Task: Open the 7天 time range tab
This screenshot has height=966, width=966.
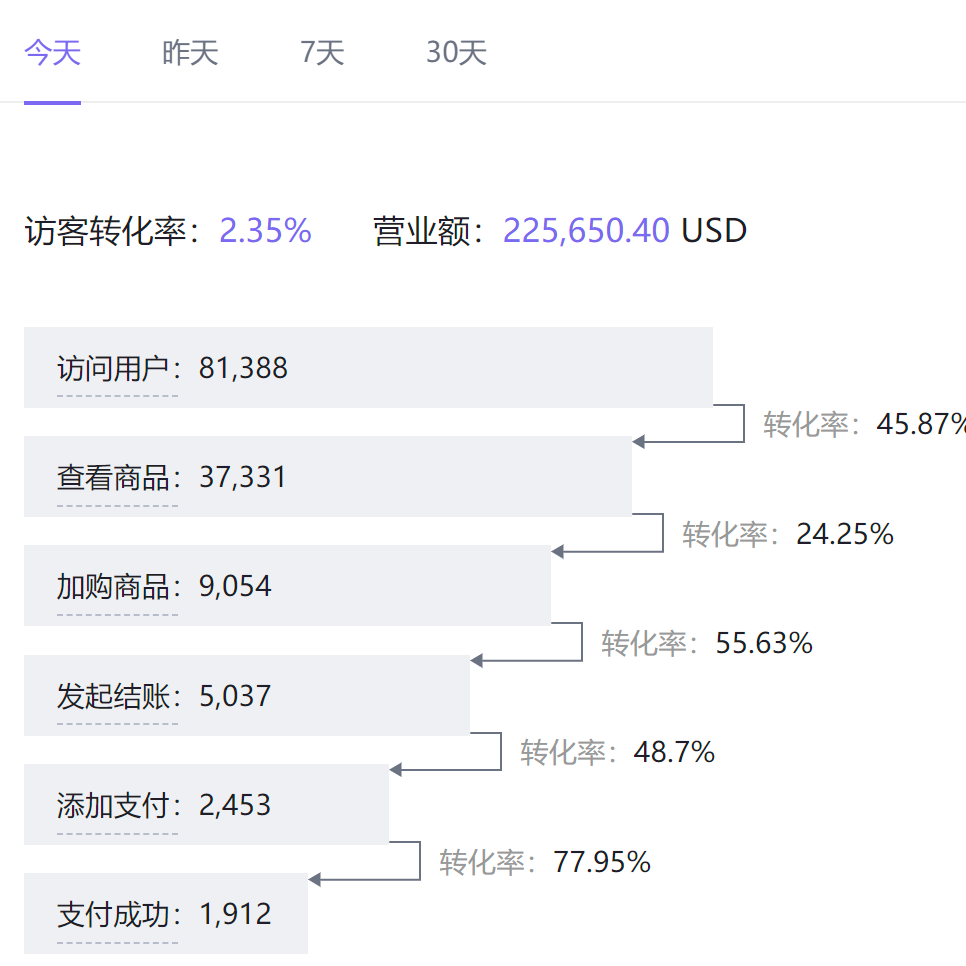Action: click(322, 53)
